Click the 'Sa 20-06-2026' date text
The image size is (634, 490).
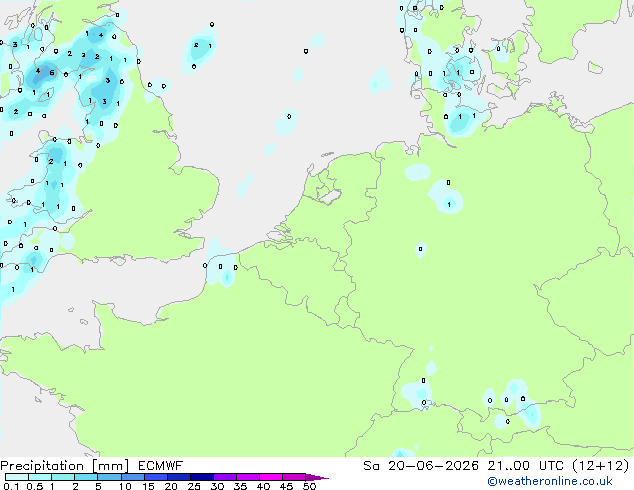point(421,466)
